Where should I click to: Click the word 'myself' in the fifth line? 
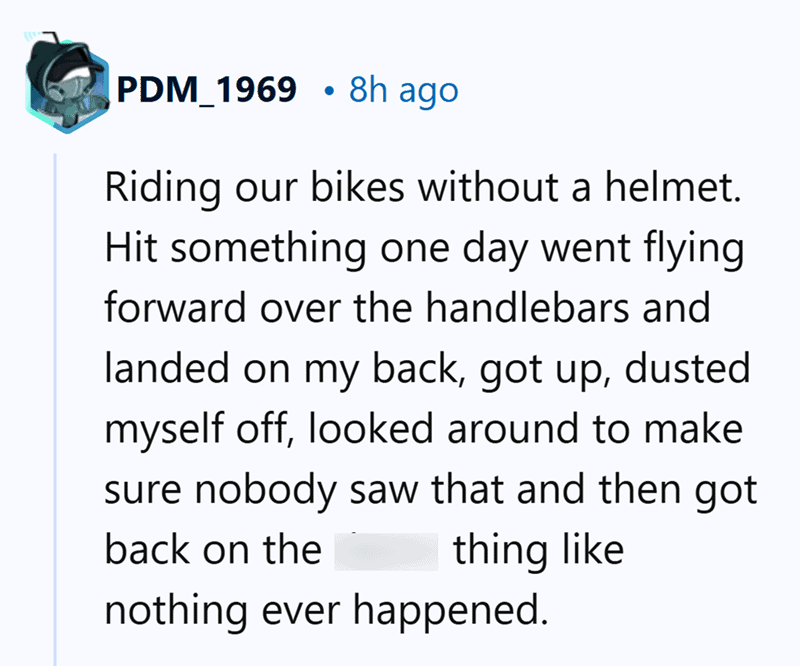point(164,430)
